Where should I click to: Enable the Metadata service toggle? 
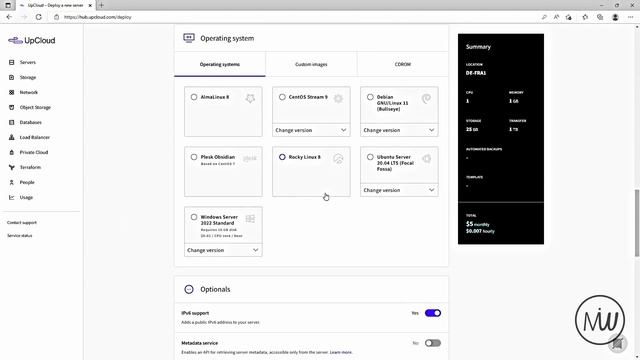pyautogui.click(x=433, y=343)
